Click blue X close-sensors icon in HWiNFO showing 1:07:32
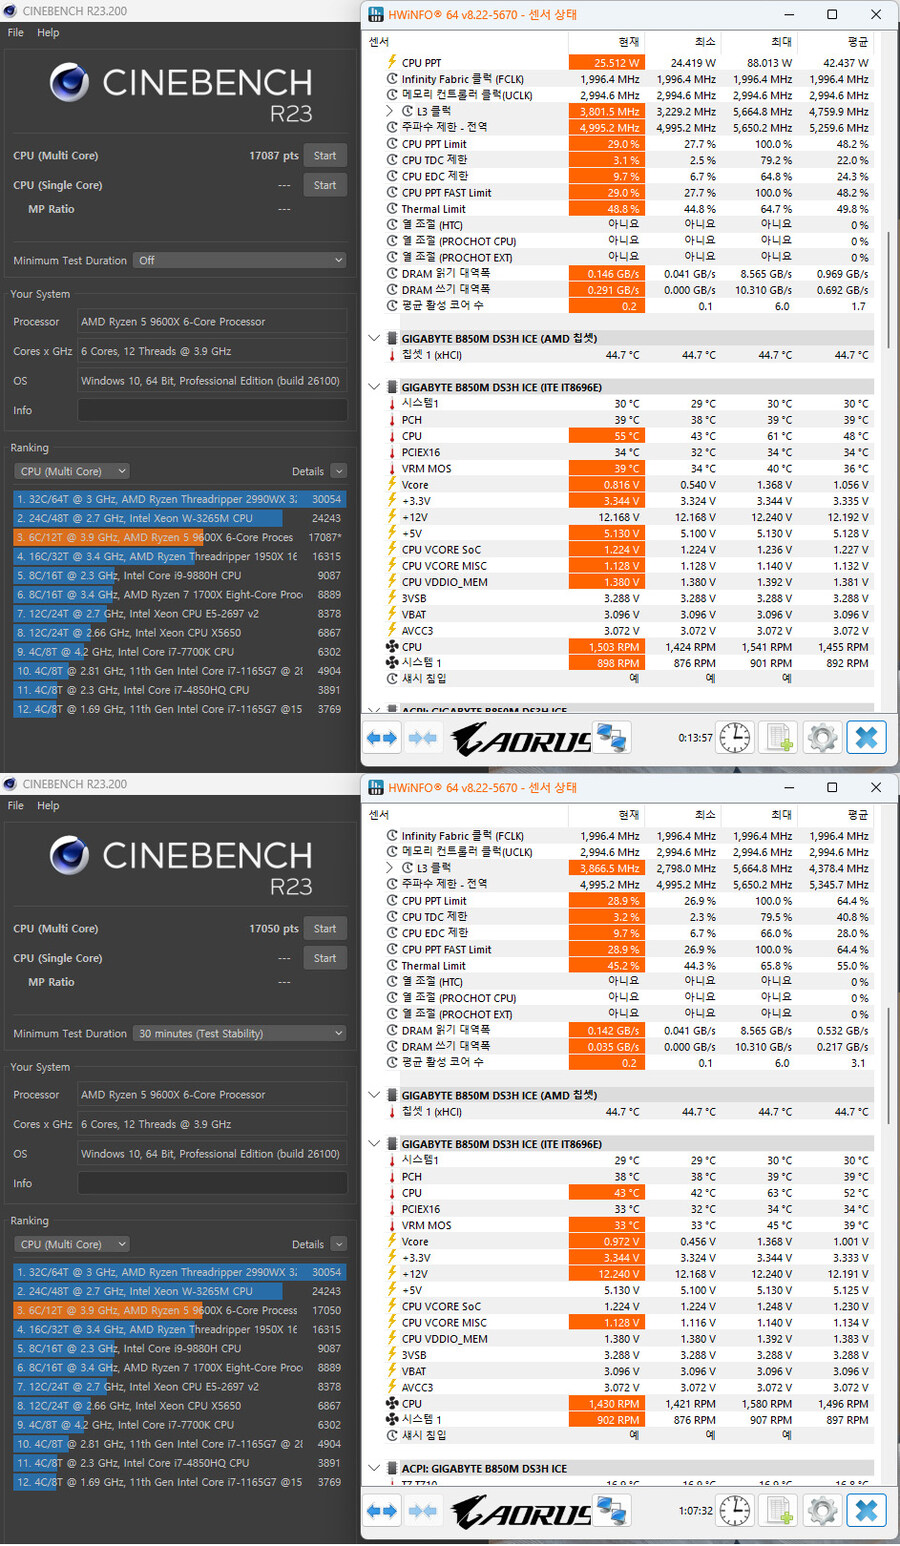This screenshot has width=900, height=1546. (x=866, y=1511)
